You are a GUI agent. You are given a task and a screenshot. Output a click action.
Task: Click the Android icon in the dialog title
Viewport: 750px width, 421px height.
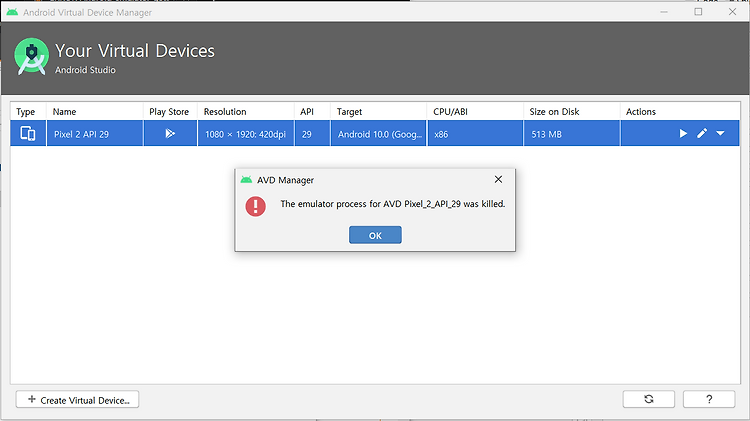click(x=246, y=180)
